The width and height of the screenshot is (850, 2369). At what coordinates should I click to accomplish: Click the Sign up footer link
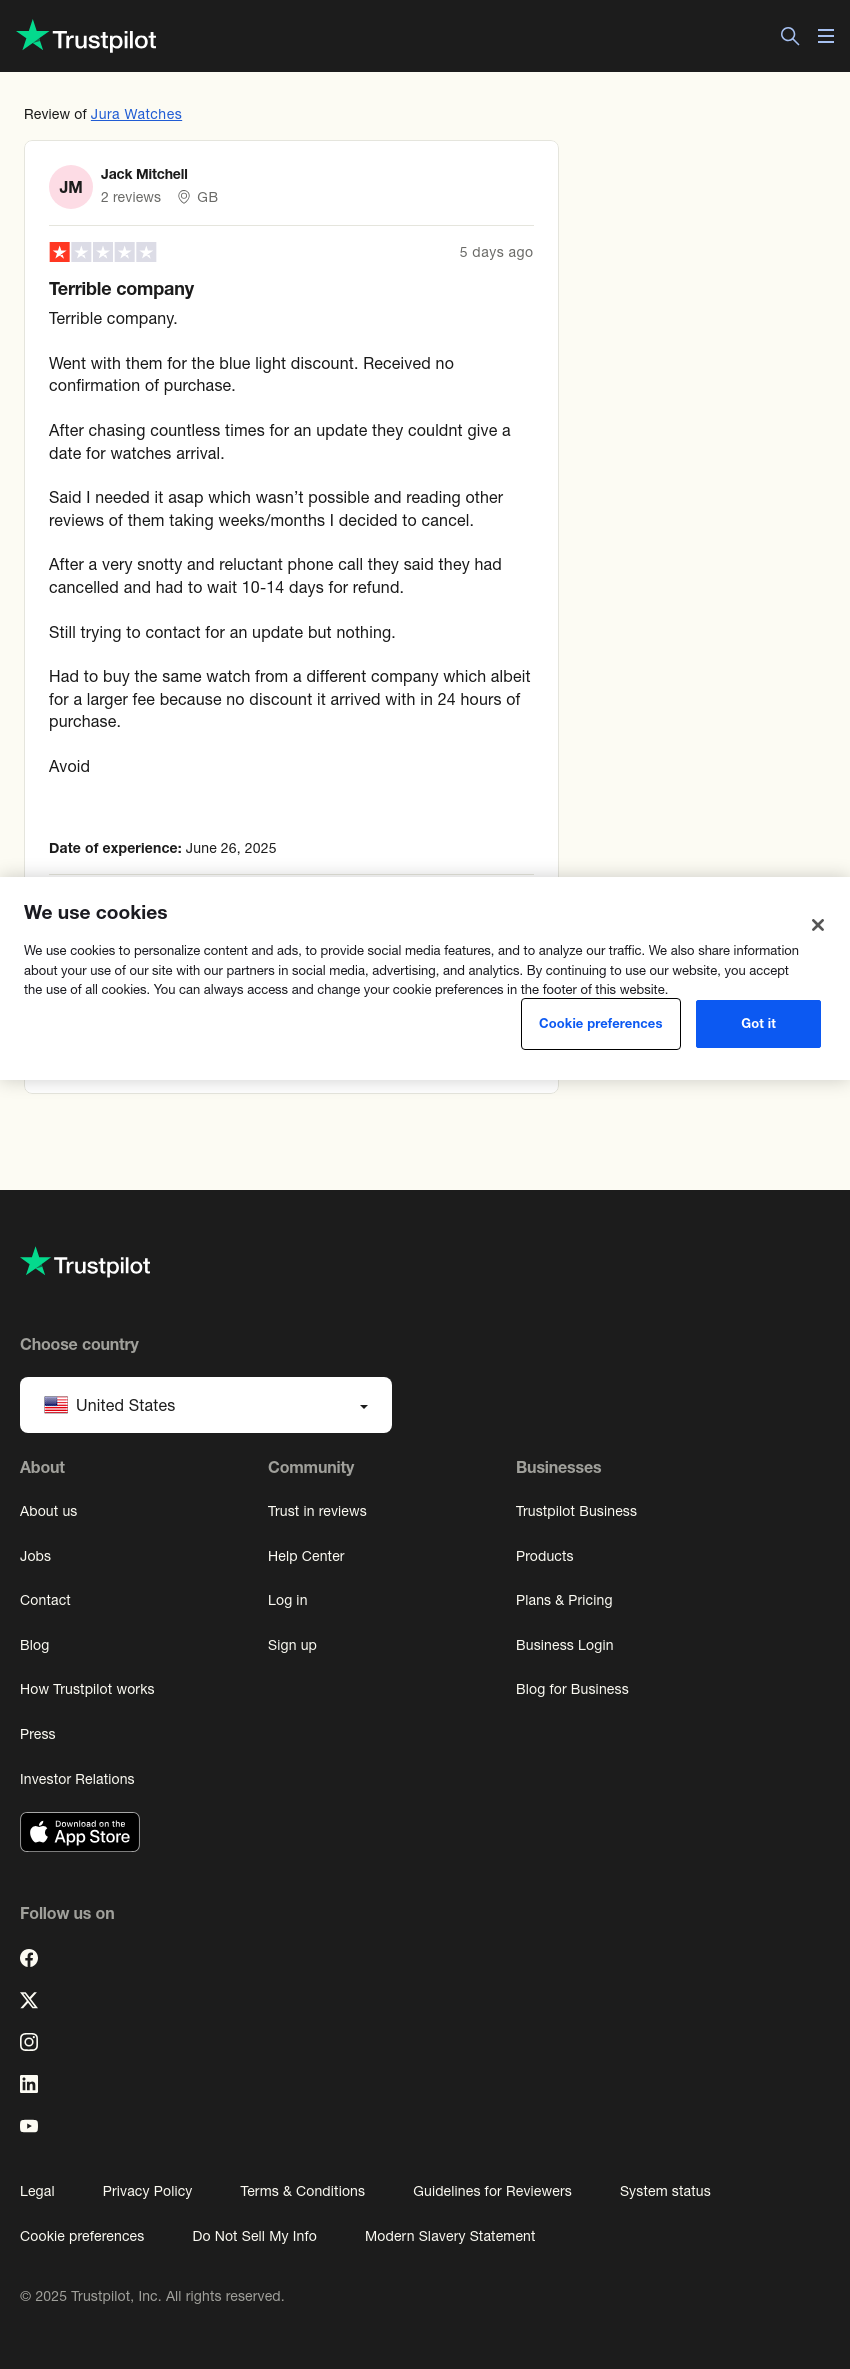point(292,1645)
